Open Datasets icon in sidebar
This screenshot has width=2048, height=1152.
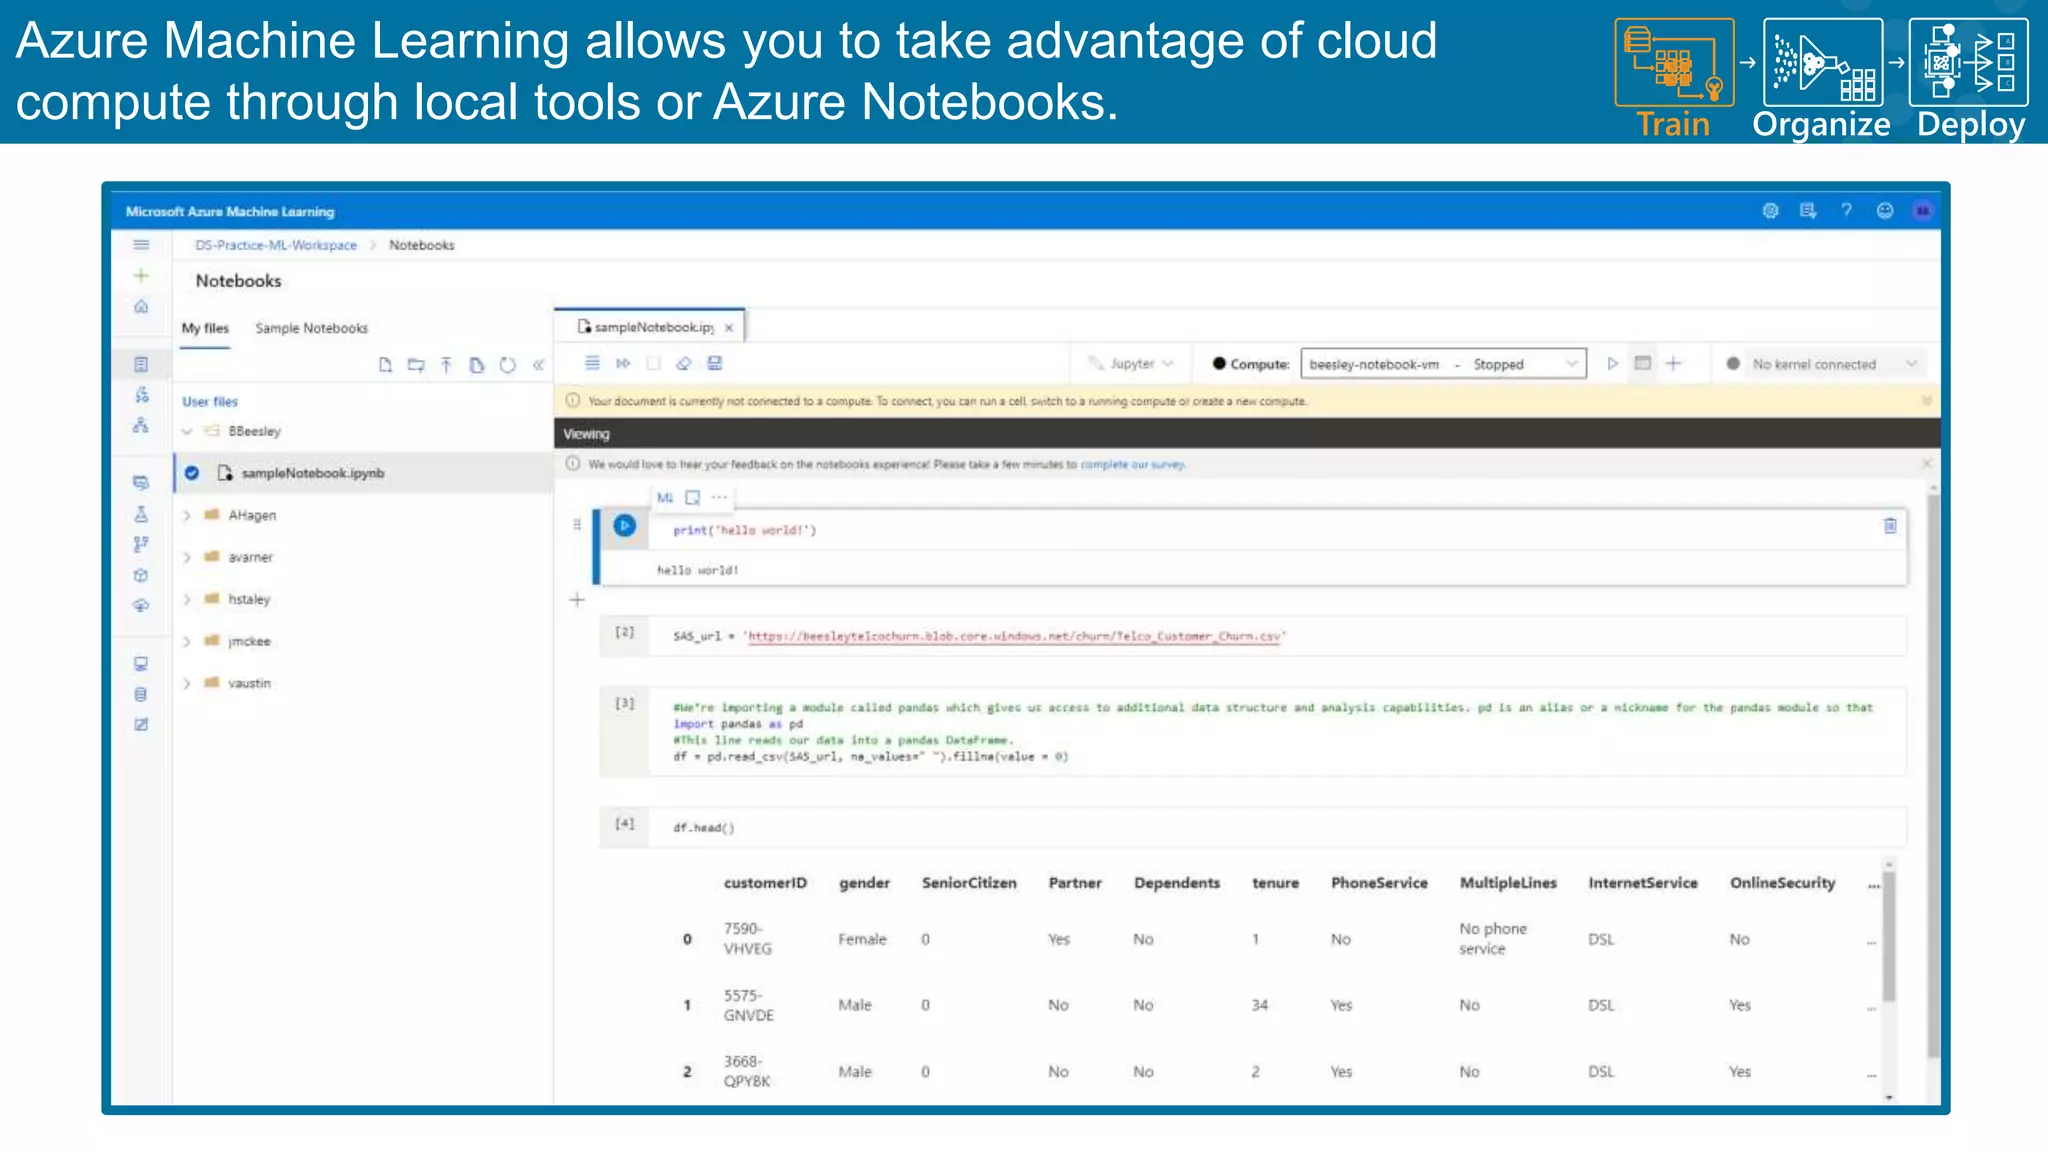pyautogui.click(x=141, y=483)
